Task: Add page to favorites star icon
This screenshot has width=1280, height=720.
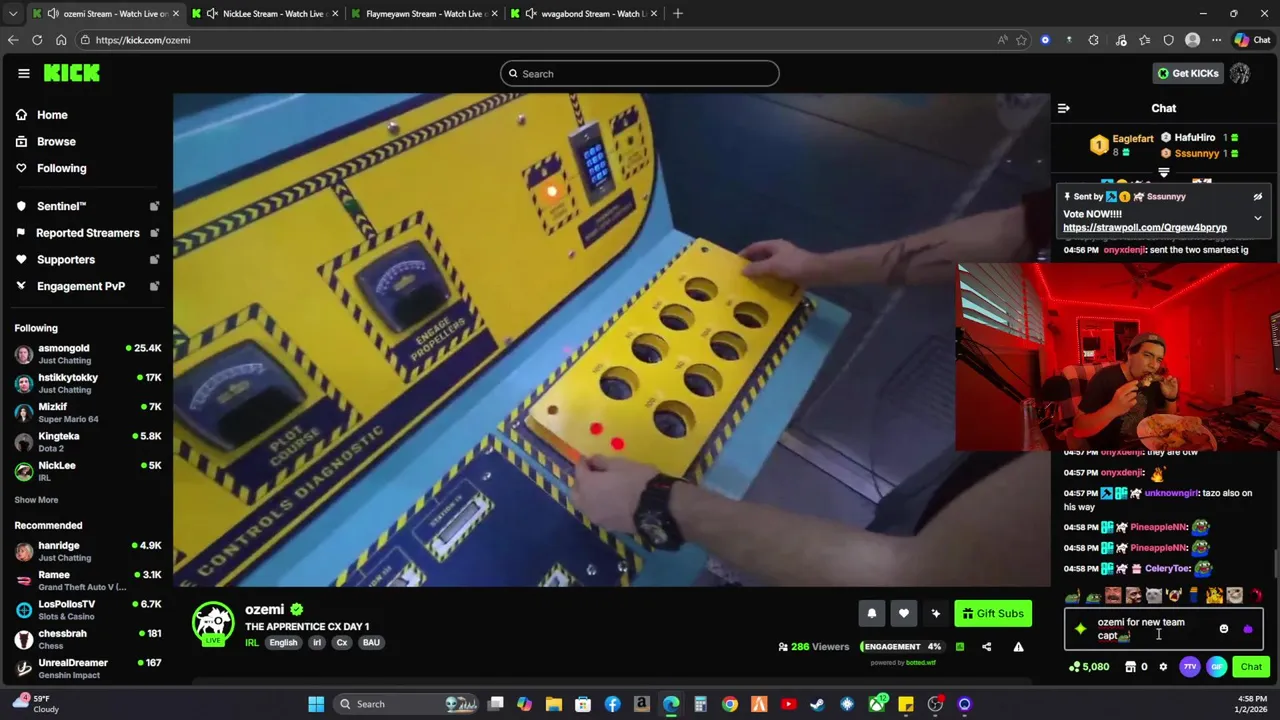Action: tap(1021, 40)
